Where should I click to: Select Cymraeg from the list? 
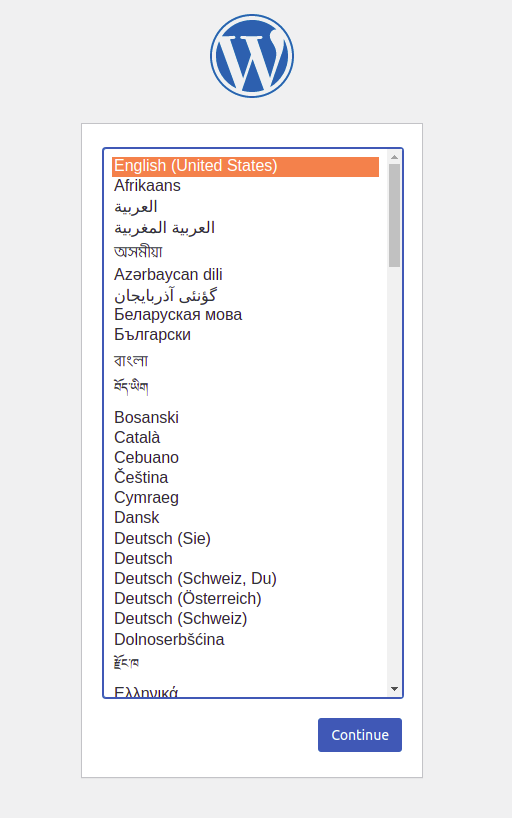click(245, 498)
